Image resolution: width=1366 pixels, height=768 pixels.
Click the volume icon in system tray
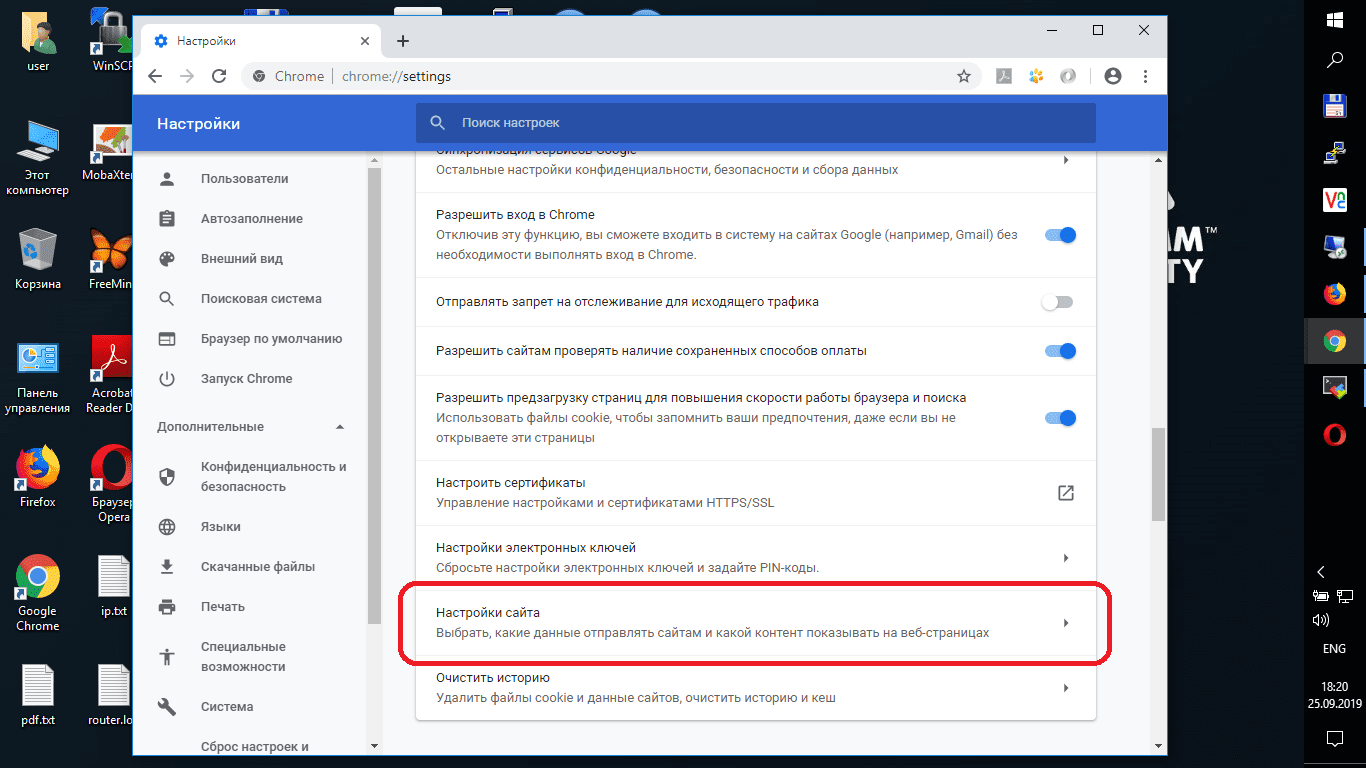pyautogui.click(x=1321, y=620)
